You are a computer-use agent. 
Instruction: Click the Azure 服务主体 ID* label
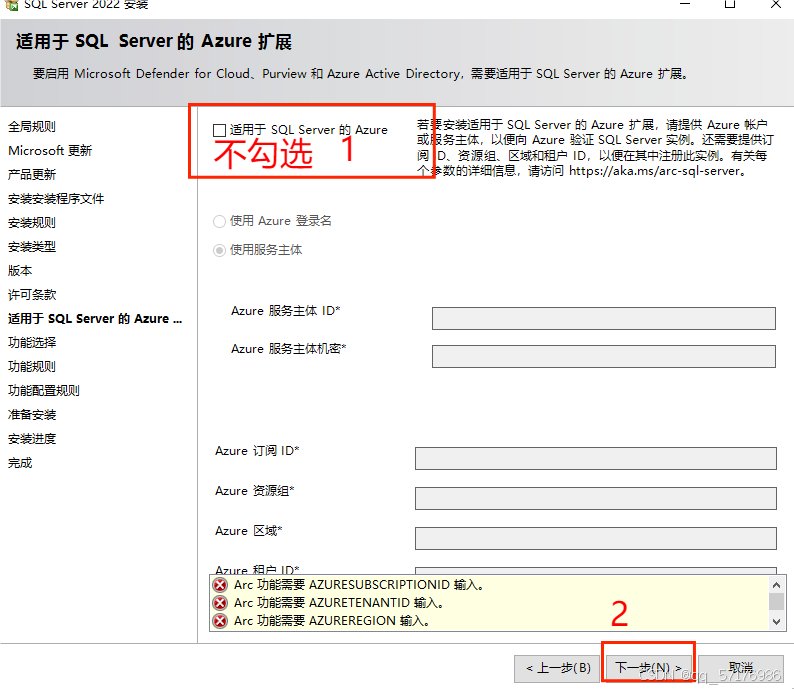coord(286,311)
